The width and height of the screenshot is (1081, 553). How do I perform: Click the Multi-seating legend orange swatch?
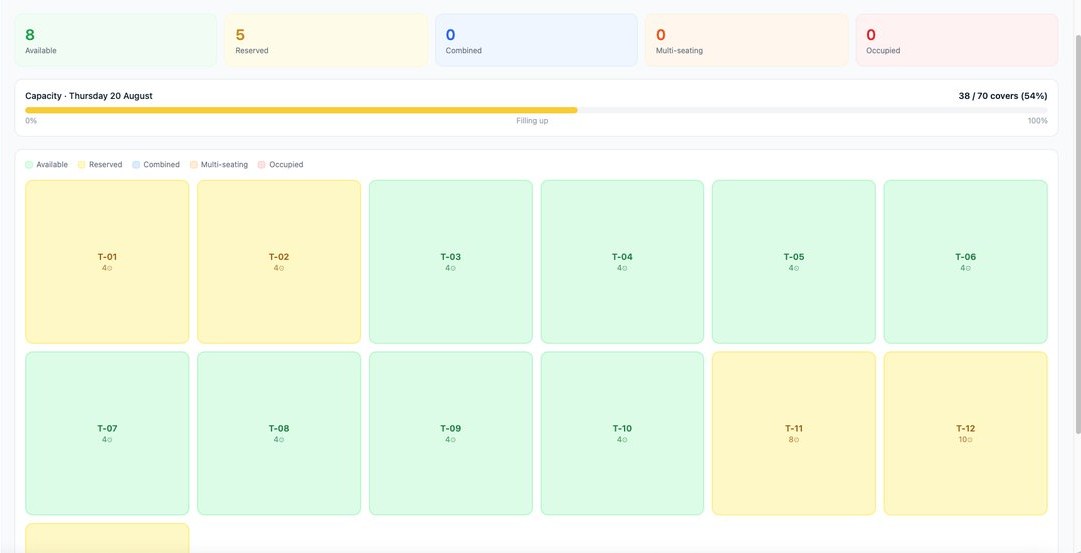point(194,165)
